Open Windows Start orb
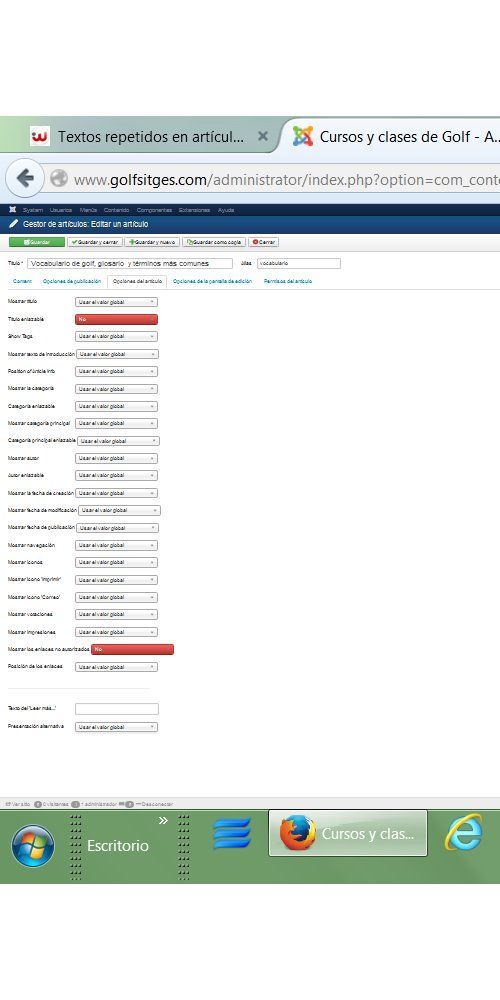500x1000 pixels. (x=33, y=846)
